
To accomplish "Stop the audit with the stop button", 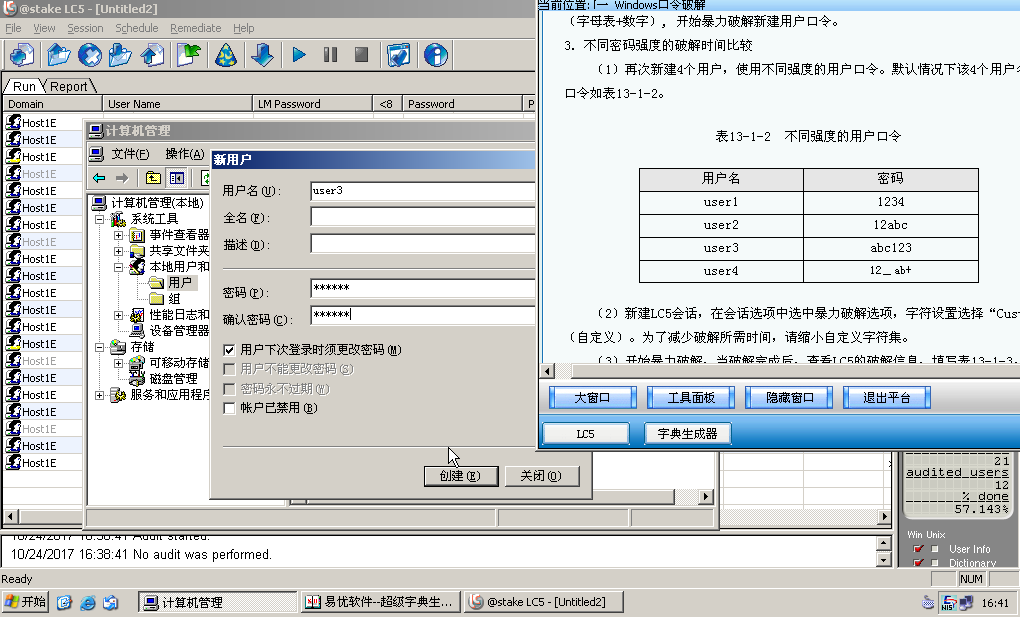I will pyautogui.click(x=362, y=55).
